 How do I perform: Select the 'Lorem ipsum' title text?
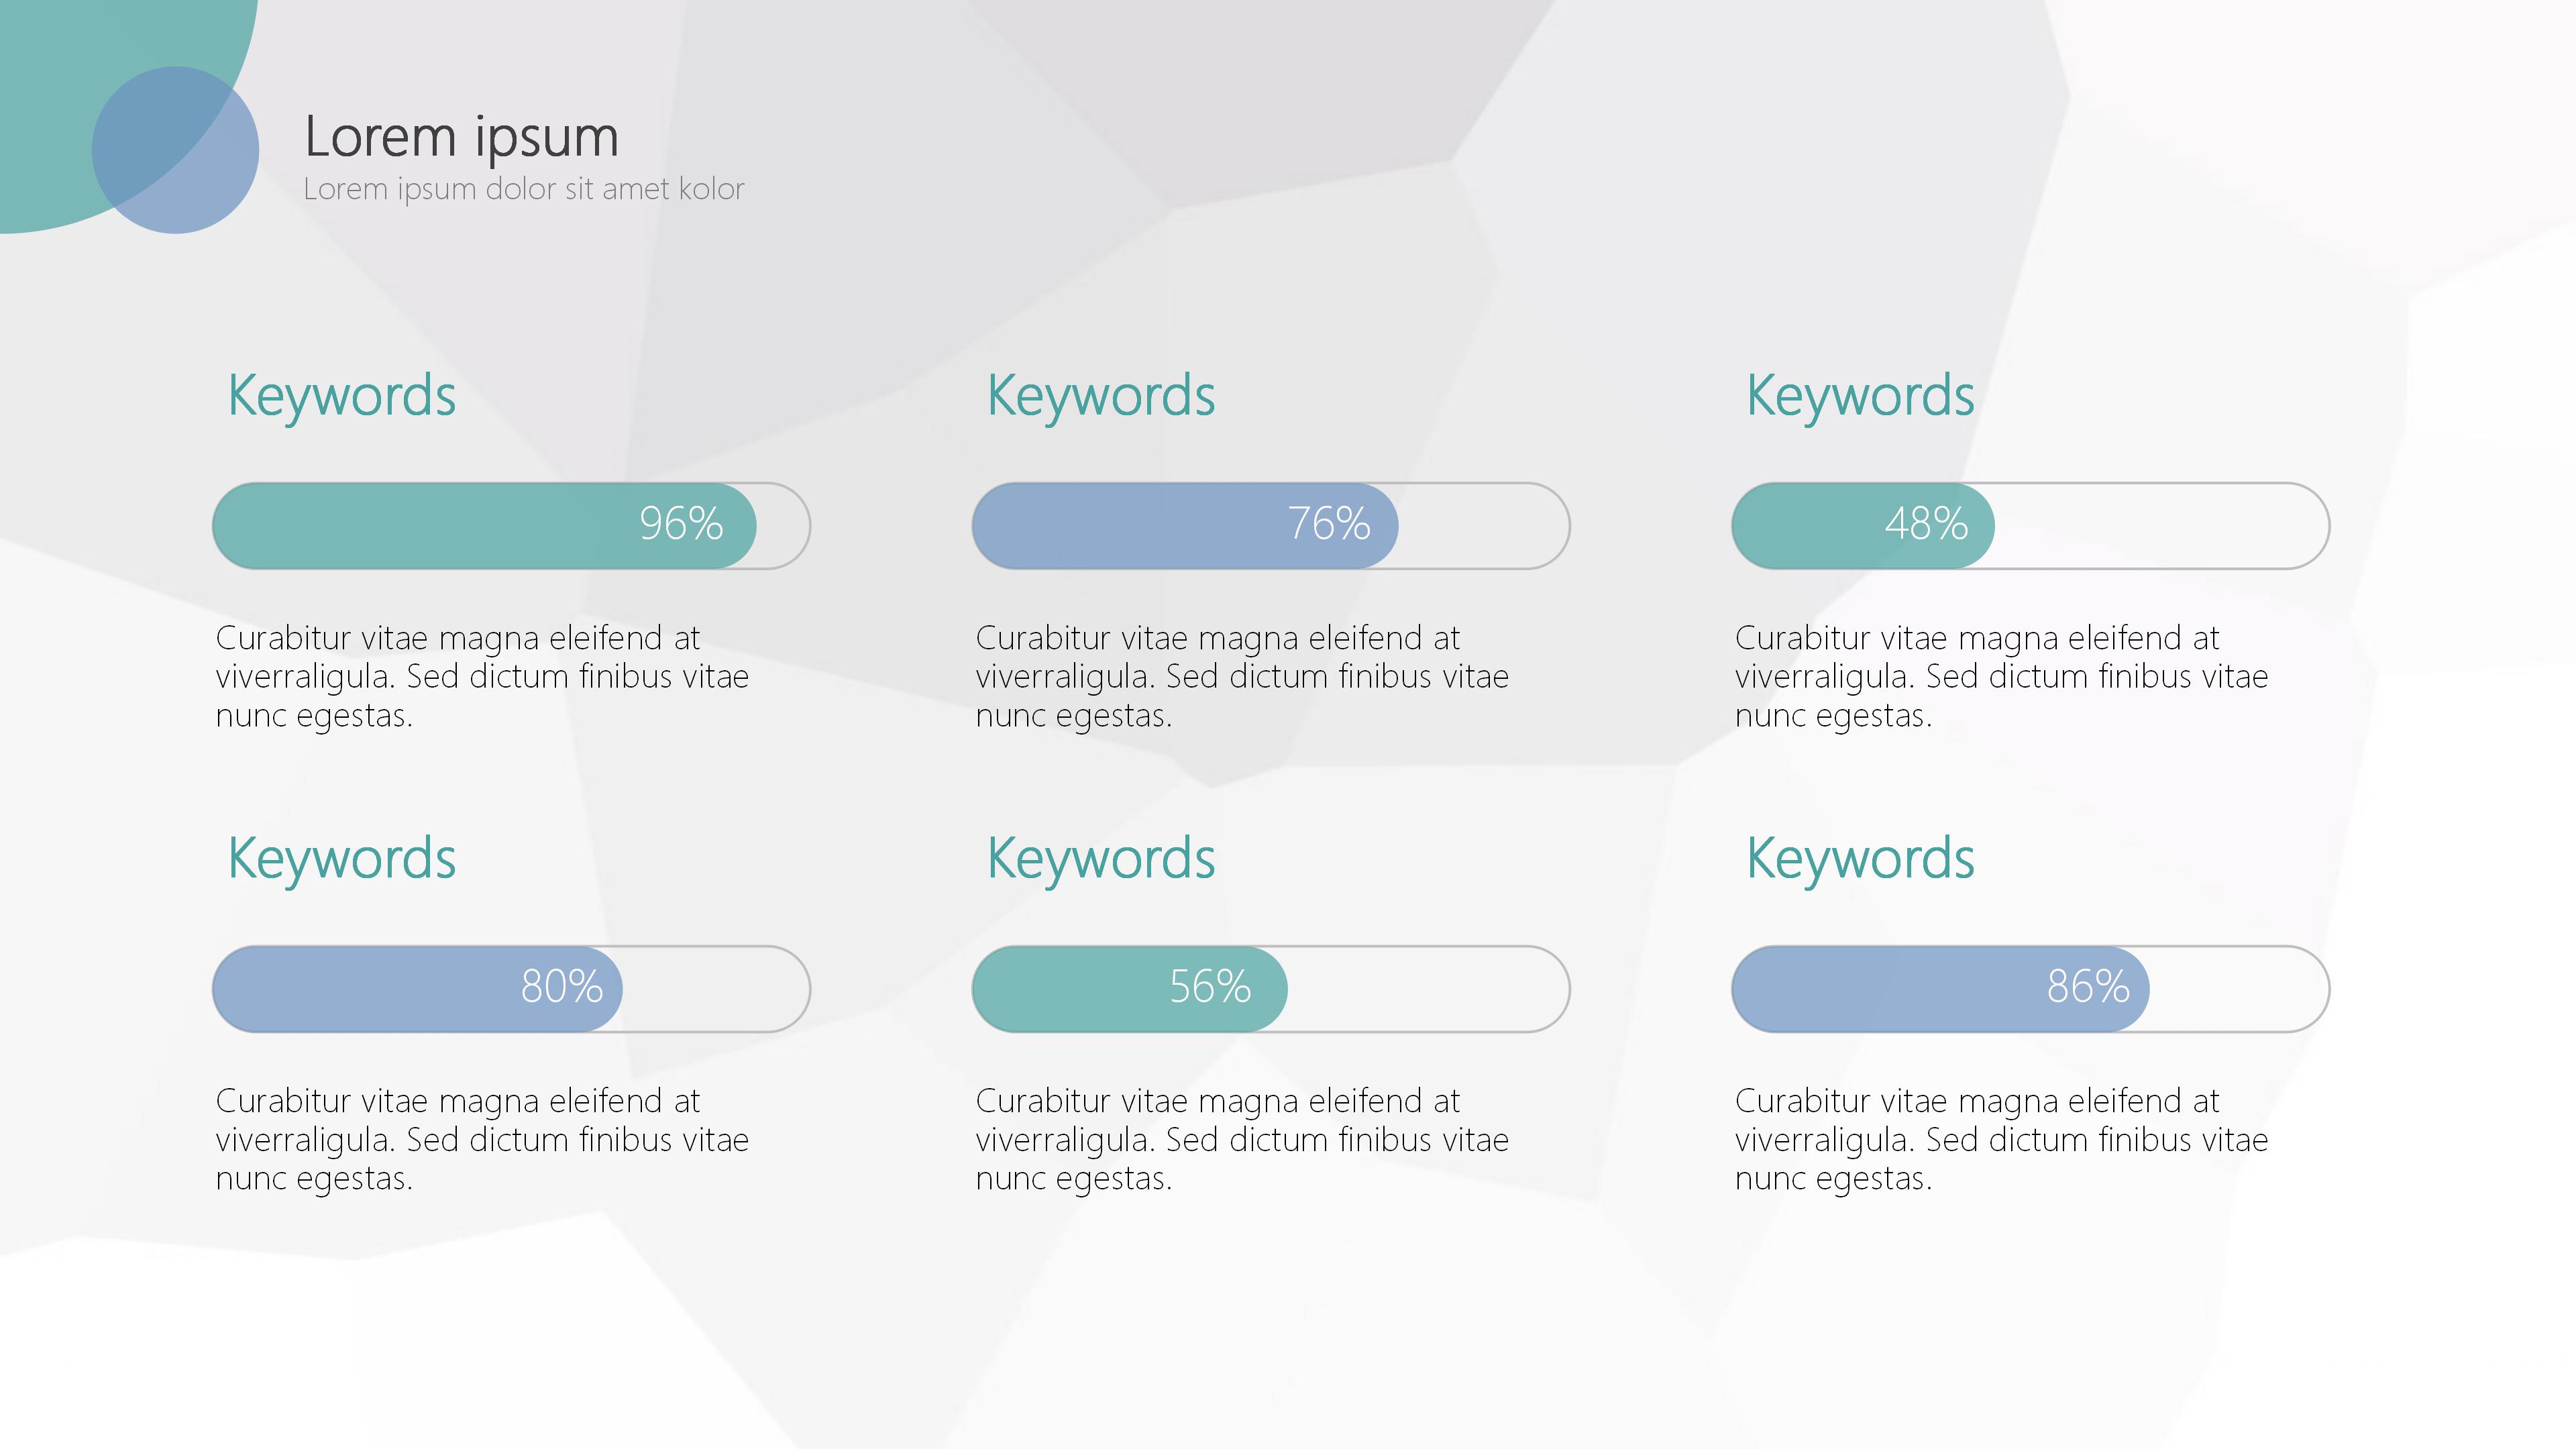point(461,136)
